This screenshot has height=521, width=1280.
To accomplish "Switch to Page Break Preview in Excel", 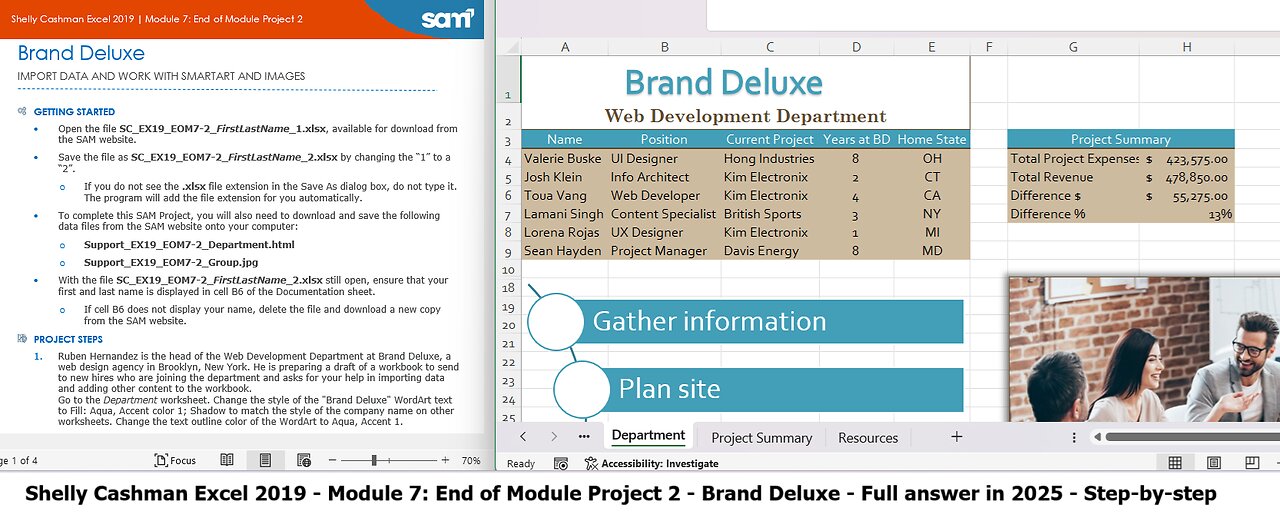I will 1251,463.
